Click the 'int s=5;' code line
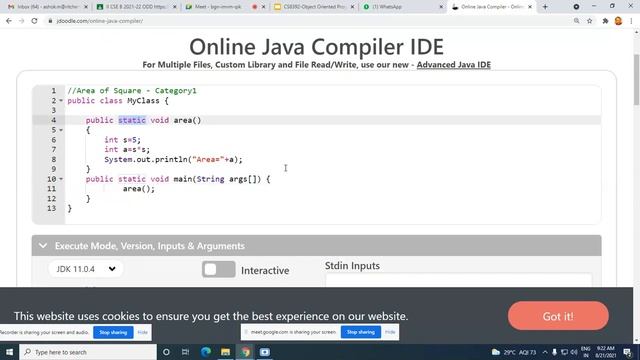Viewport: 640px width, 360px height. click(122, 140)
